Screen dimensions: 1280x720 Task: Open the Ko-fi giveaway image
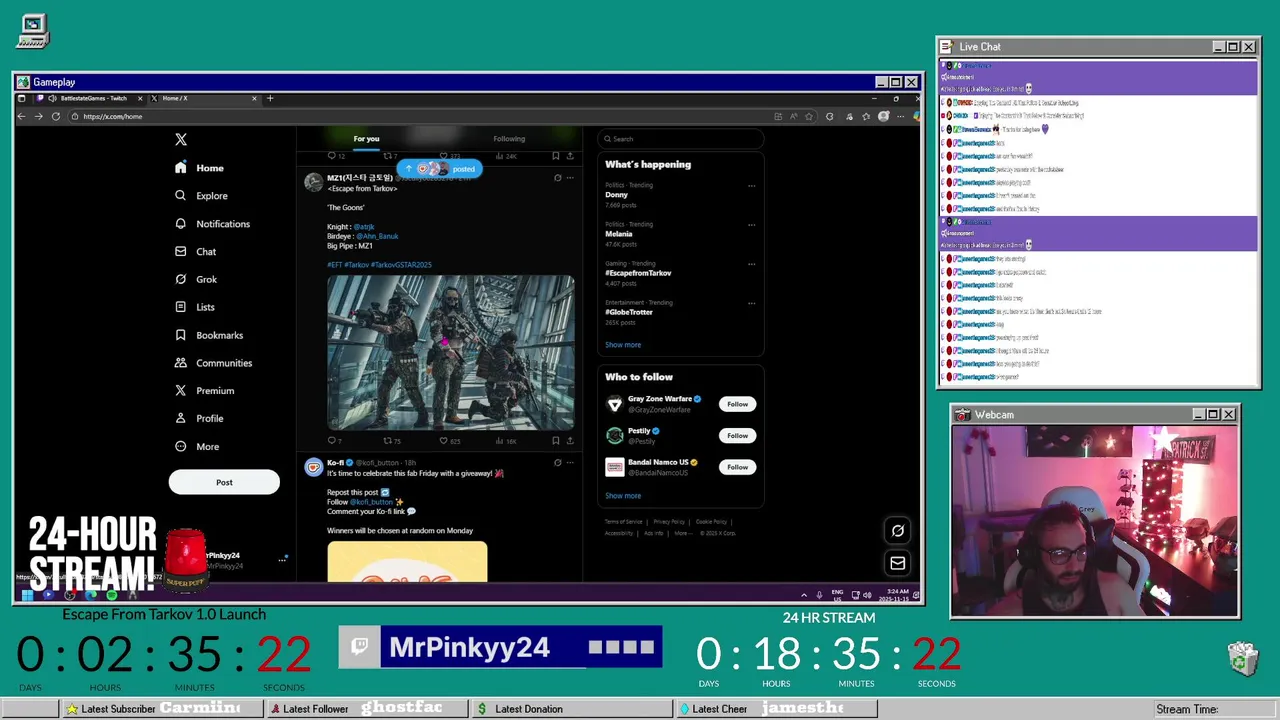(x=407, y=562)
